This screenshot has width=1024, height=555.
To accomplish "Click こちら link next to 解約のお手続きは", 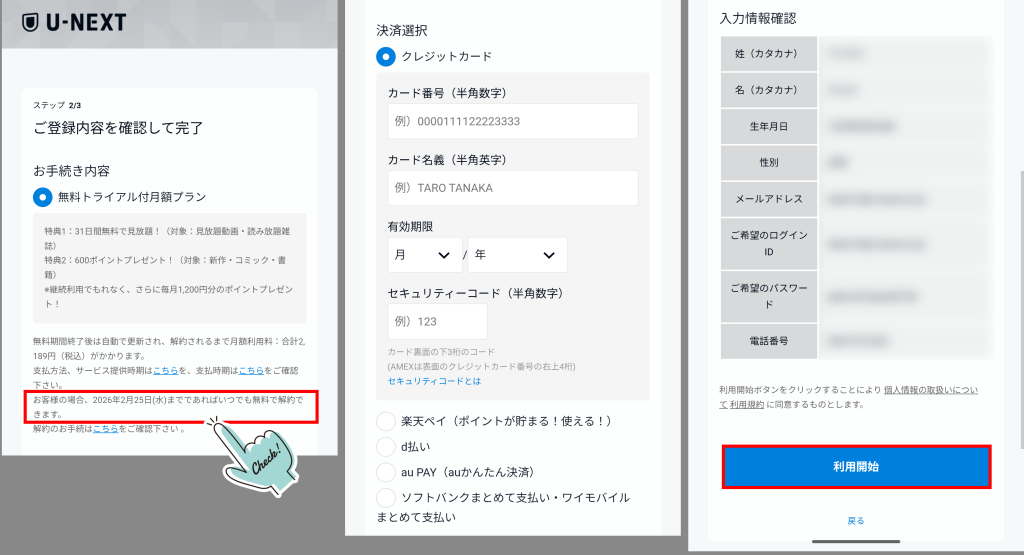I will click(x=105, y=428).
